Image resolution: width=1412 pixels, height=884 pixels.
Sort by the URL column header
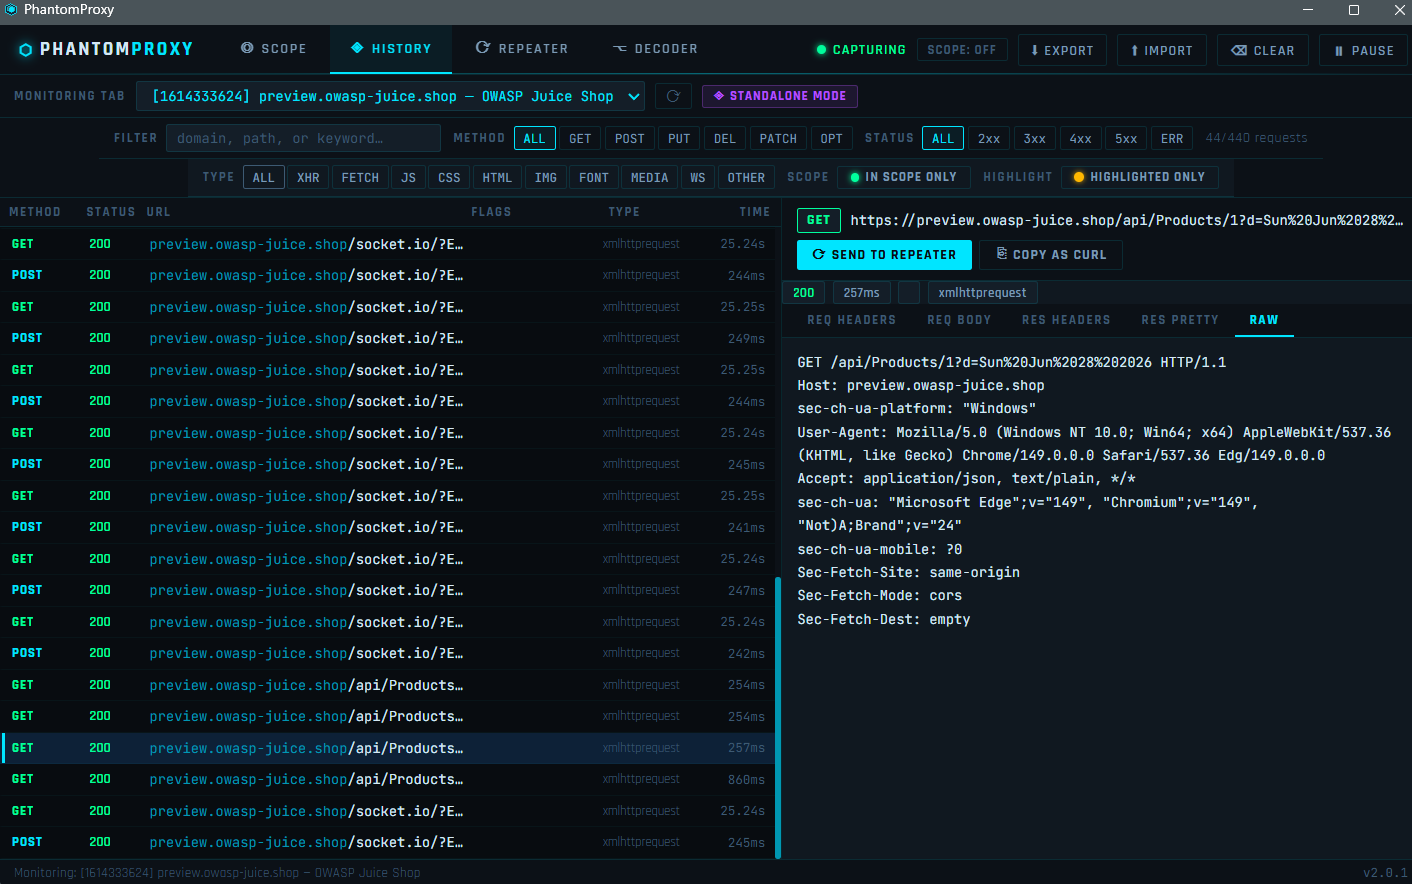pyautogui.click(x=158, y=212)
